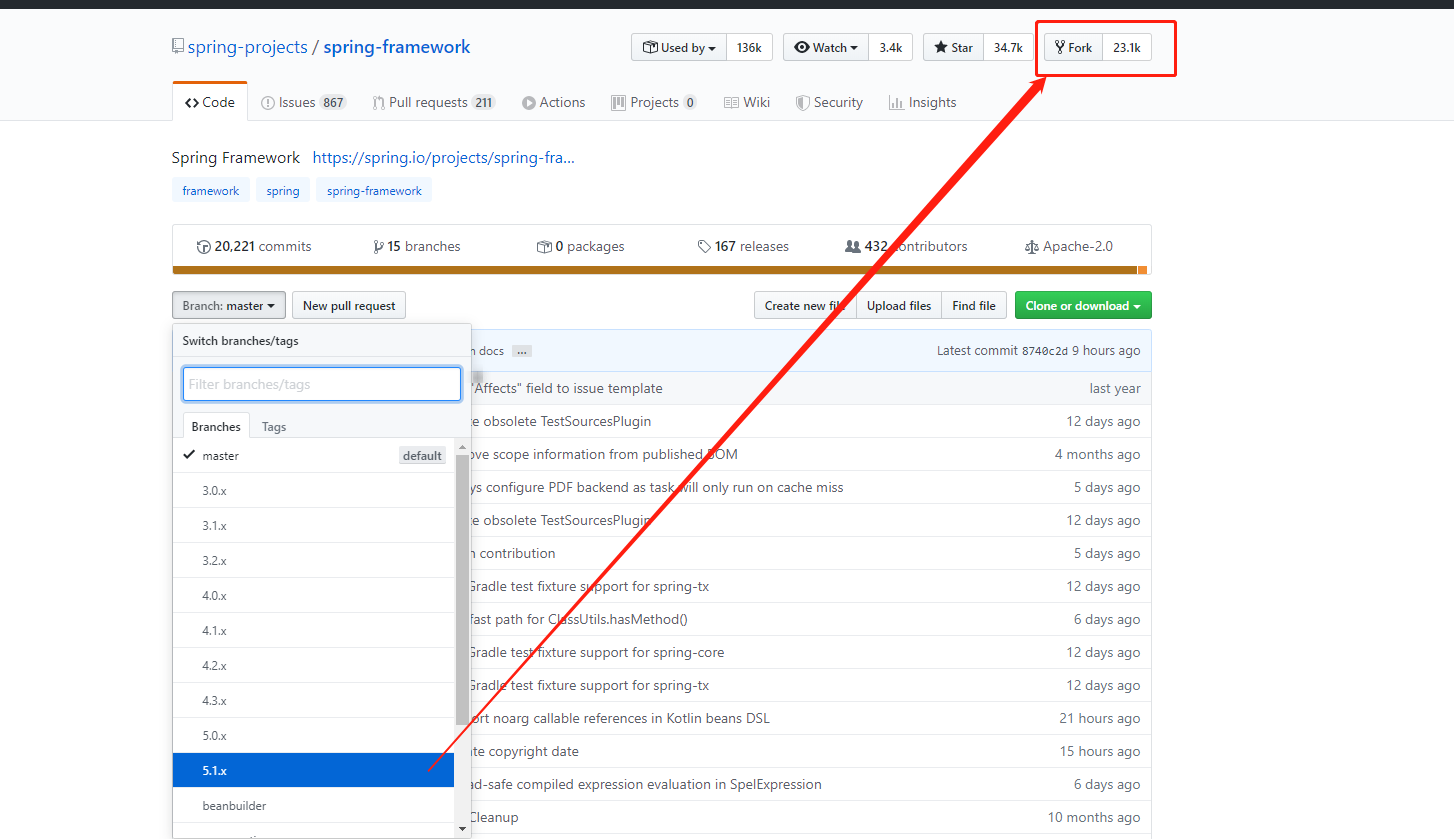
Task: Open the ClassUtils.hasMethod() commit message
Action: [x=579, y=619]
